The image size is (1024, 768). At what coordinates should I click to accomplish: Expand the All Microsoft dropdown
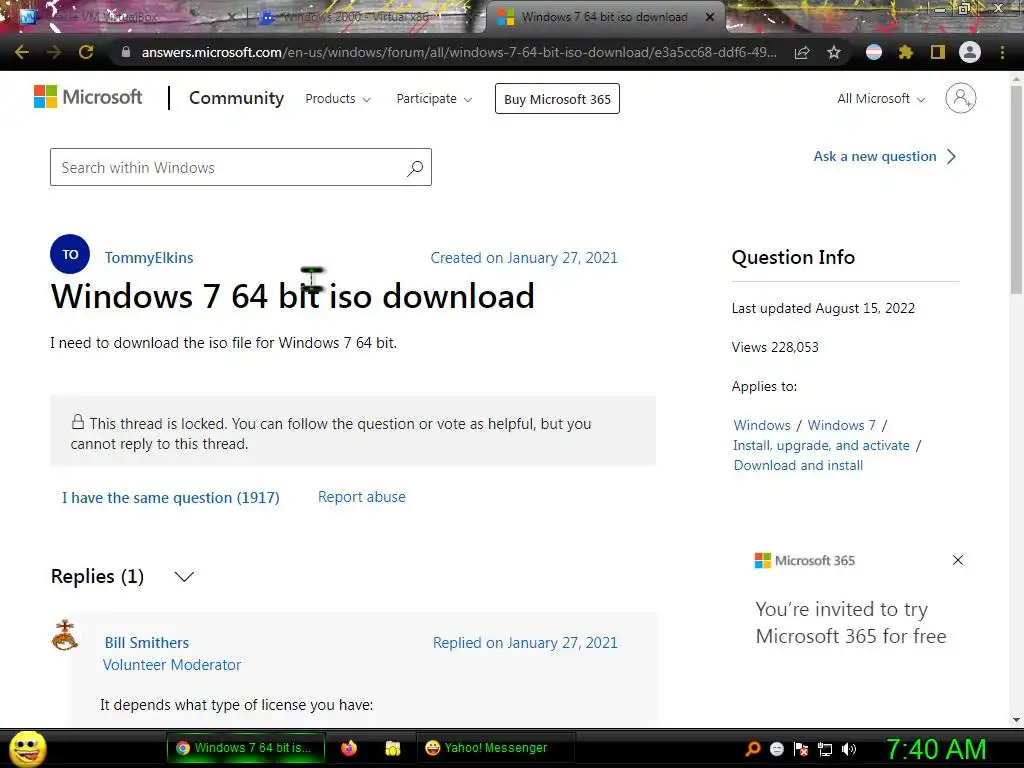[881, 99]
